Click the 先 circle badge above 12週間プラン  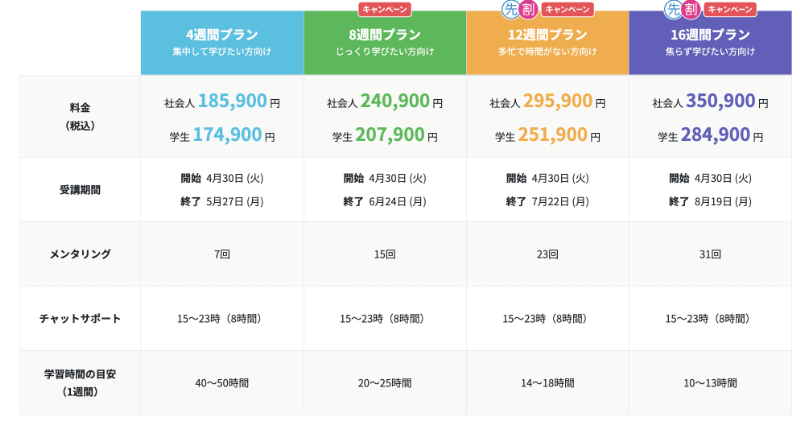pyautogui.click(x=510, y=9)
